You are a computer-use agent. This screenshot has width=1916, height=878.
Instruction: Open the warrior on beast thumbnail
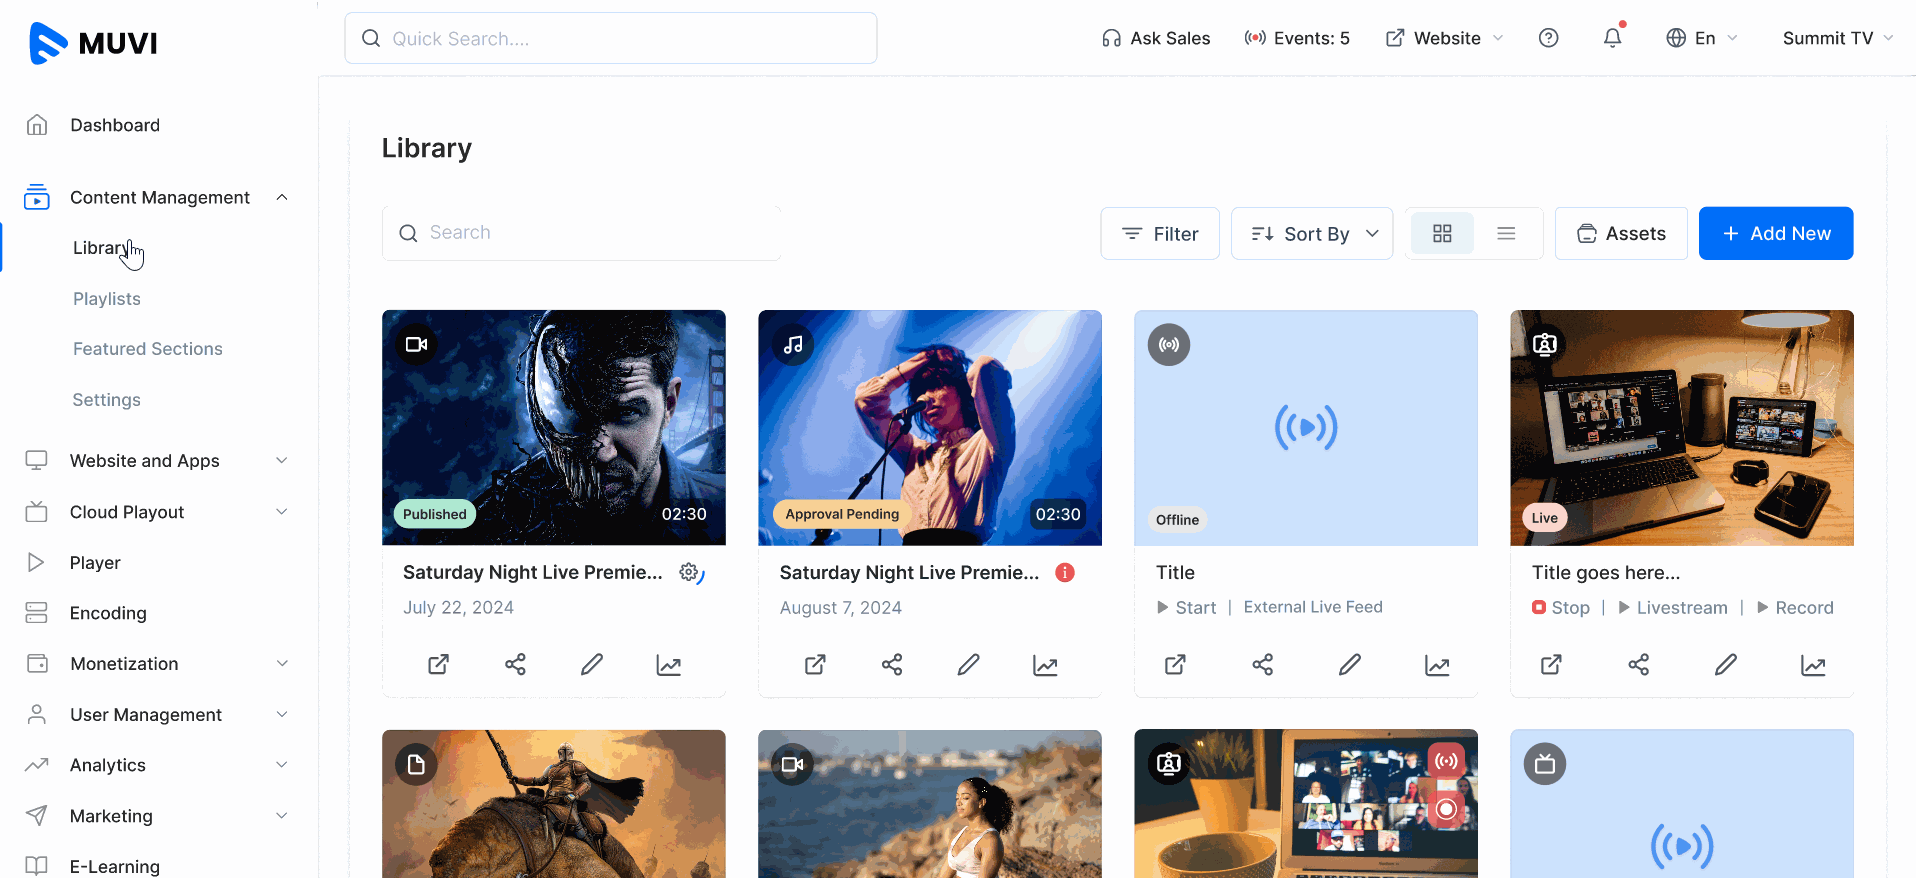pyautogui.click(x=554, y=804)
